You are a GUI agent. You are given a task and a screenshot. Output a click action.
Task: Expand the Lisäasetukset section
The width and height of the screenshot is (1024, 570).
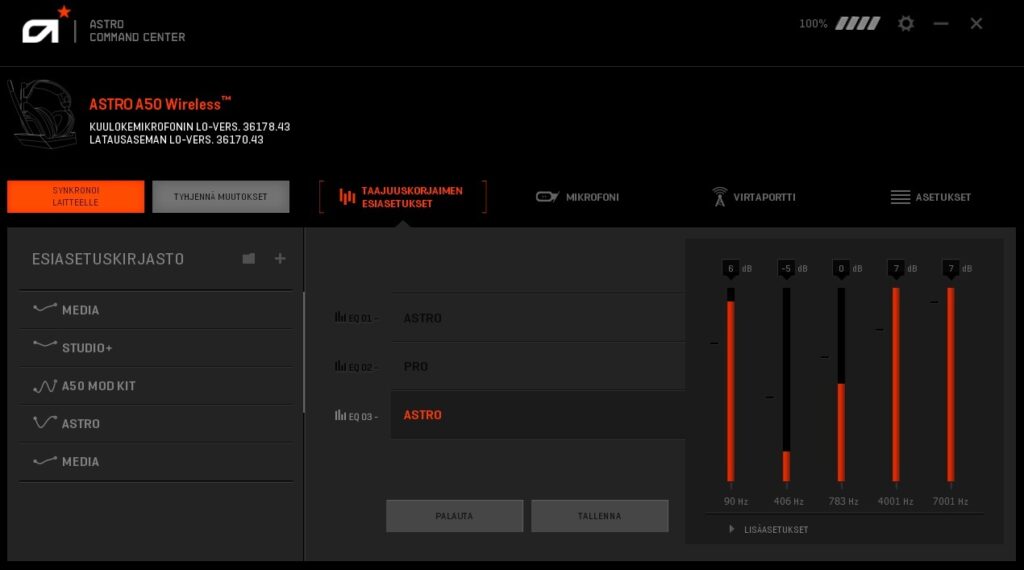point(769,530)
